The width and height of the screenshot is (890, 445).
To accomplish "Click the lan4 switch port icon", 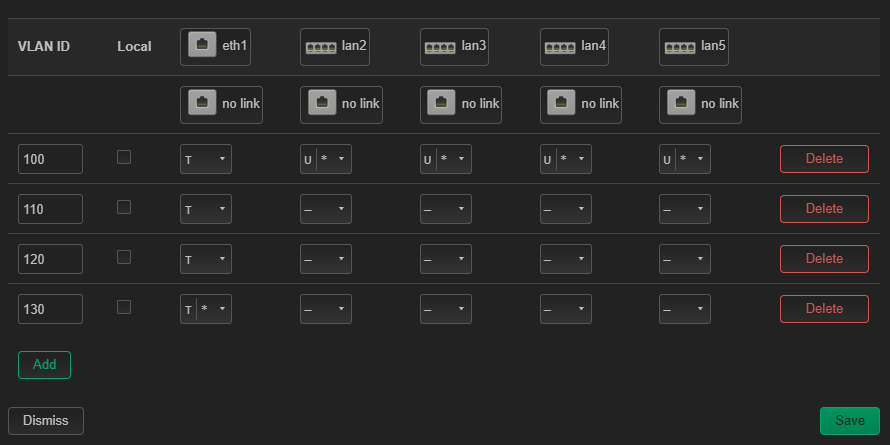I will [x=561, y=48].
